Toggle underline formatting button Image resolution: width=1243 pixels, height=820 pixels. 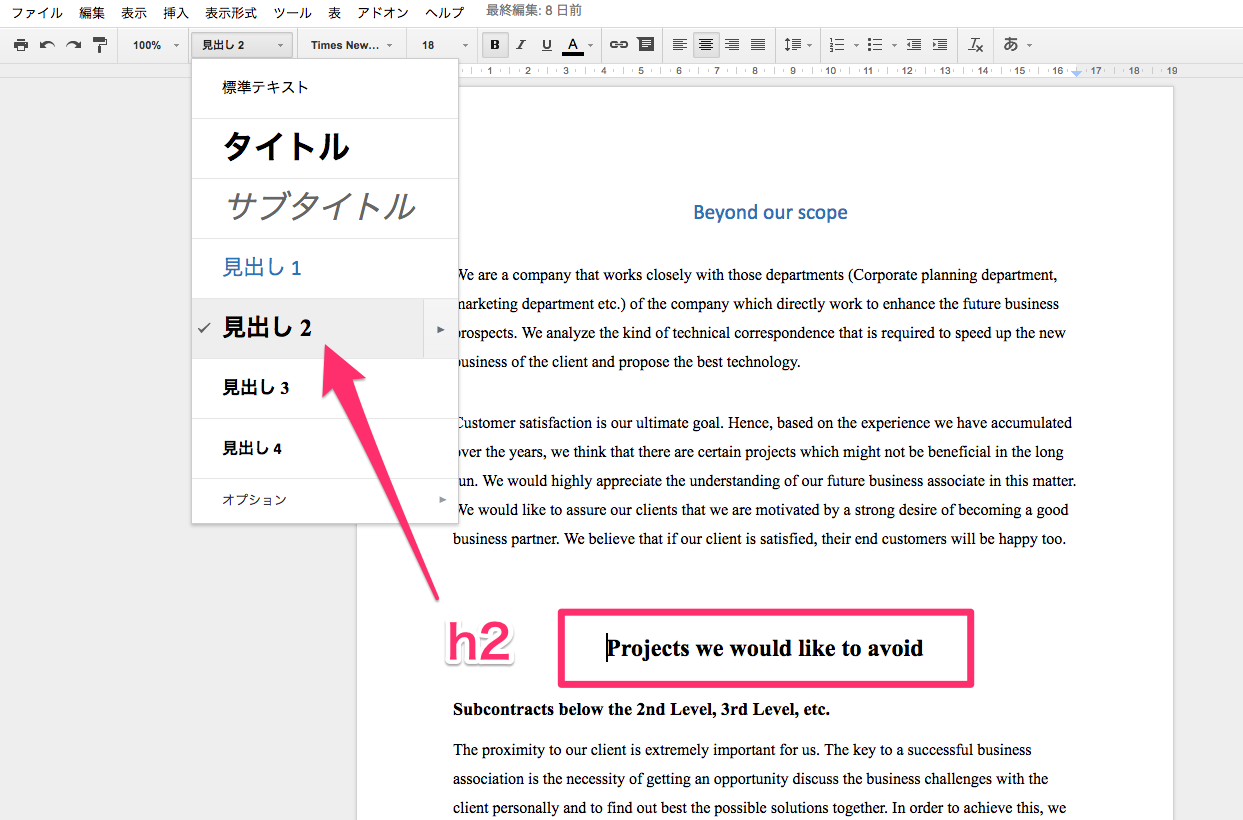(546, 45)
